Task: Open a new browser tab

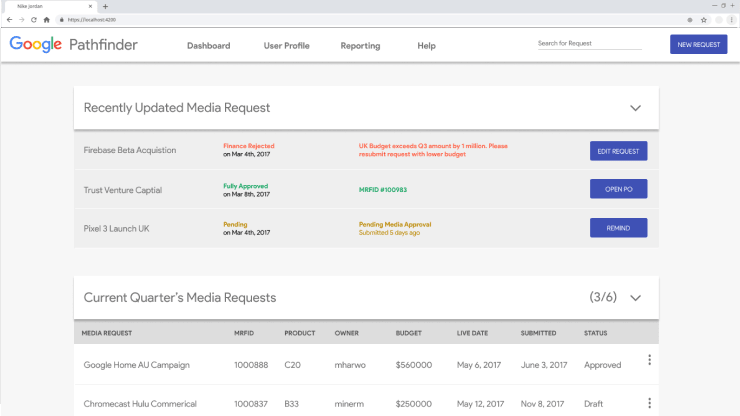Action: point(105,7)
